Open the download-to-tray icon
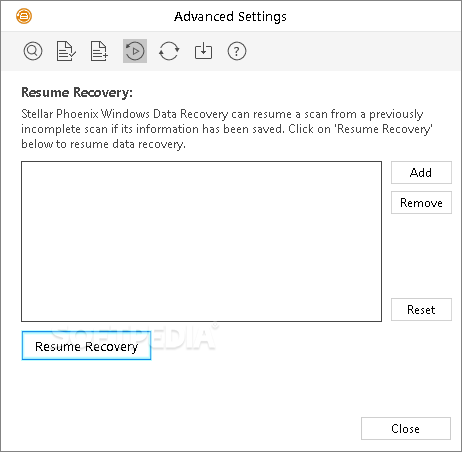Image resolution: width=462 pixels, height=452 pixels. click(x=203, y=51)
